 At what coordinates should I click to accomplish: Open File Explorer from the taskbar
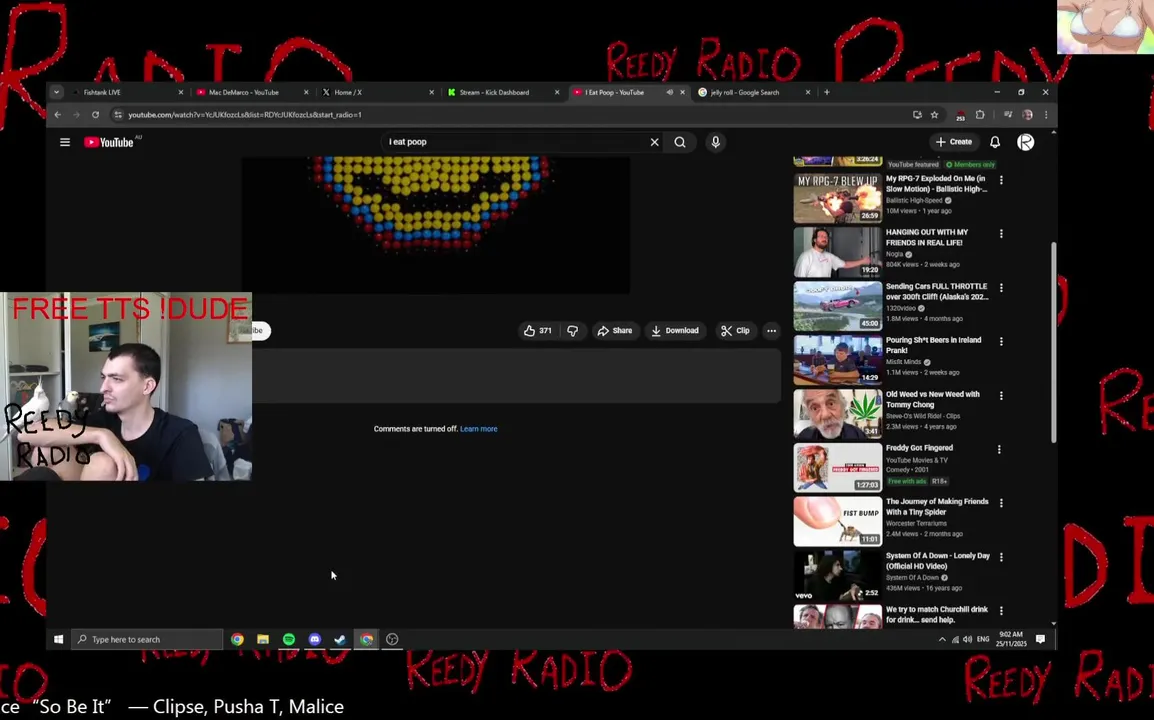[263, 639]
